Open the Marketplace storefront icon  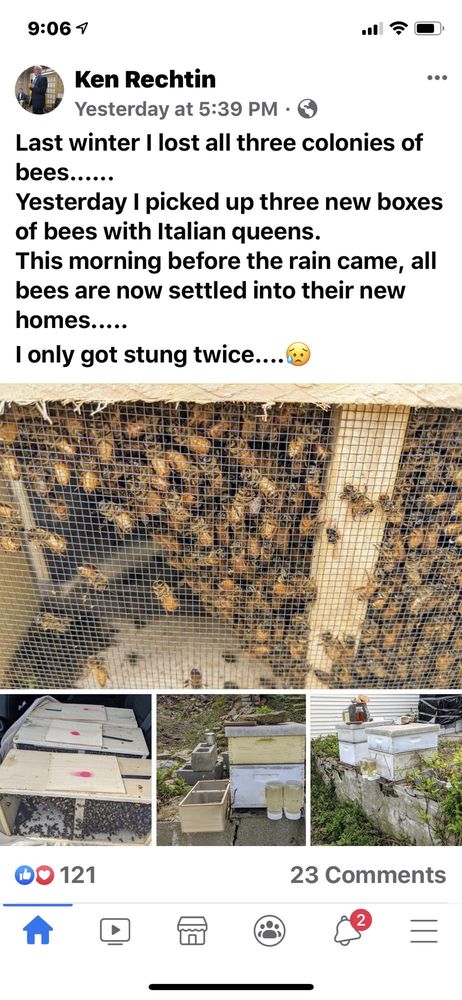[x=192, y=931]
